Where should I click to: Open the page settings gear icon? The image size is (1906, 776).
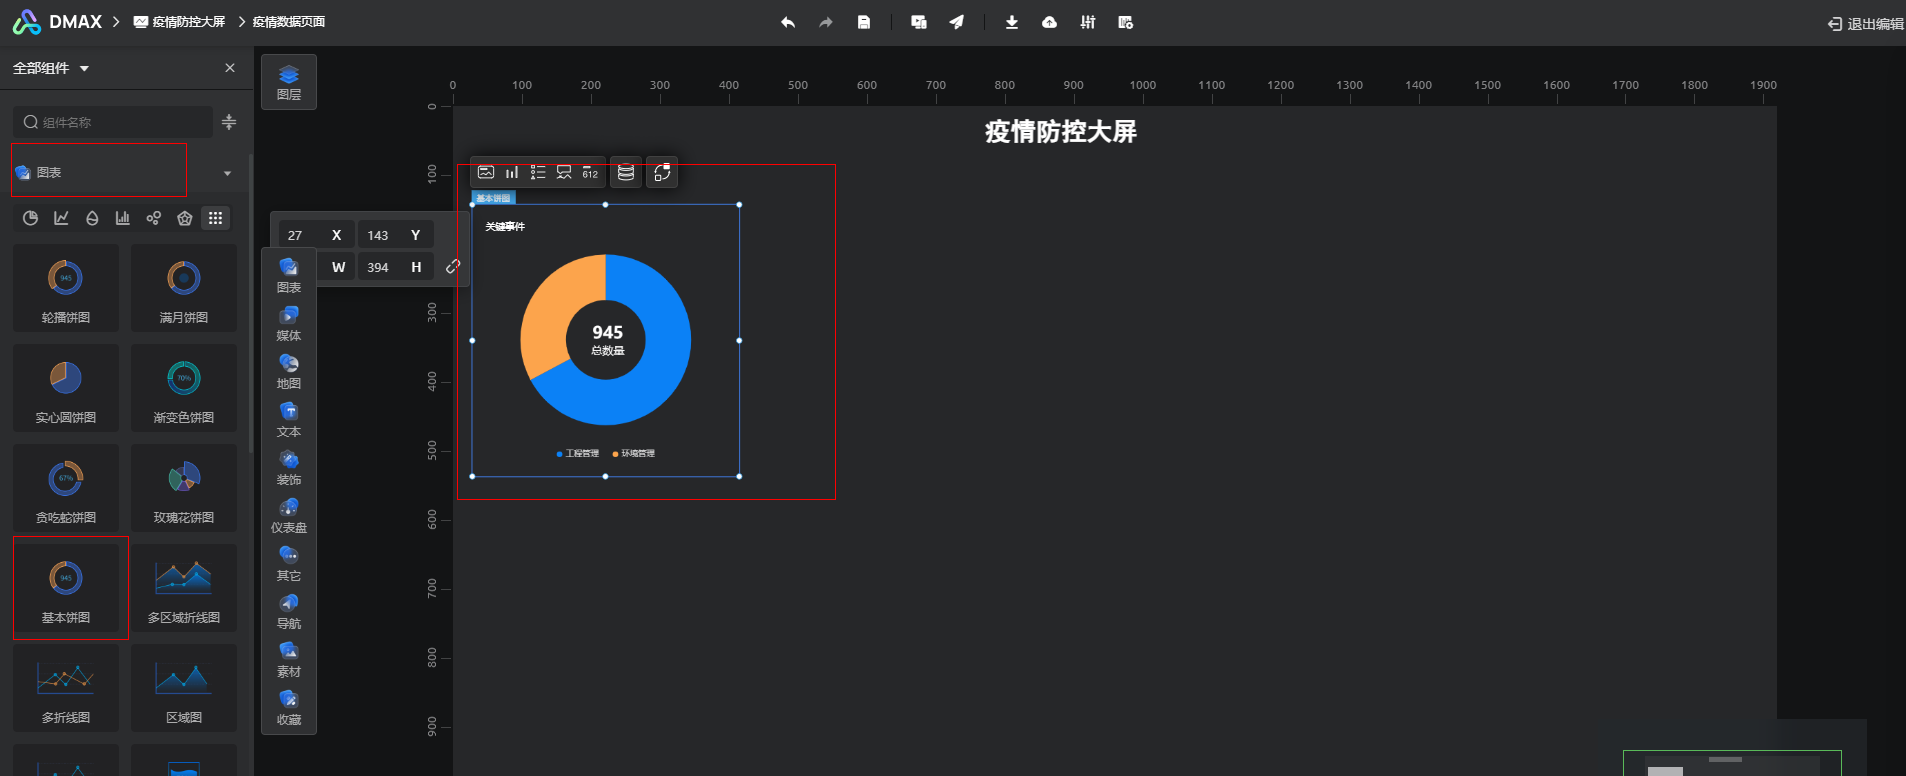pyautogui.click(x=1126, y=22)
